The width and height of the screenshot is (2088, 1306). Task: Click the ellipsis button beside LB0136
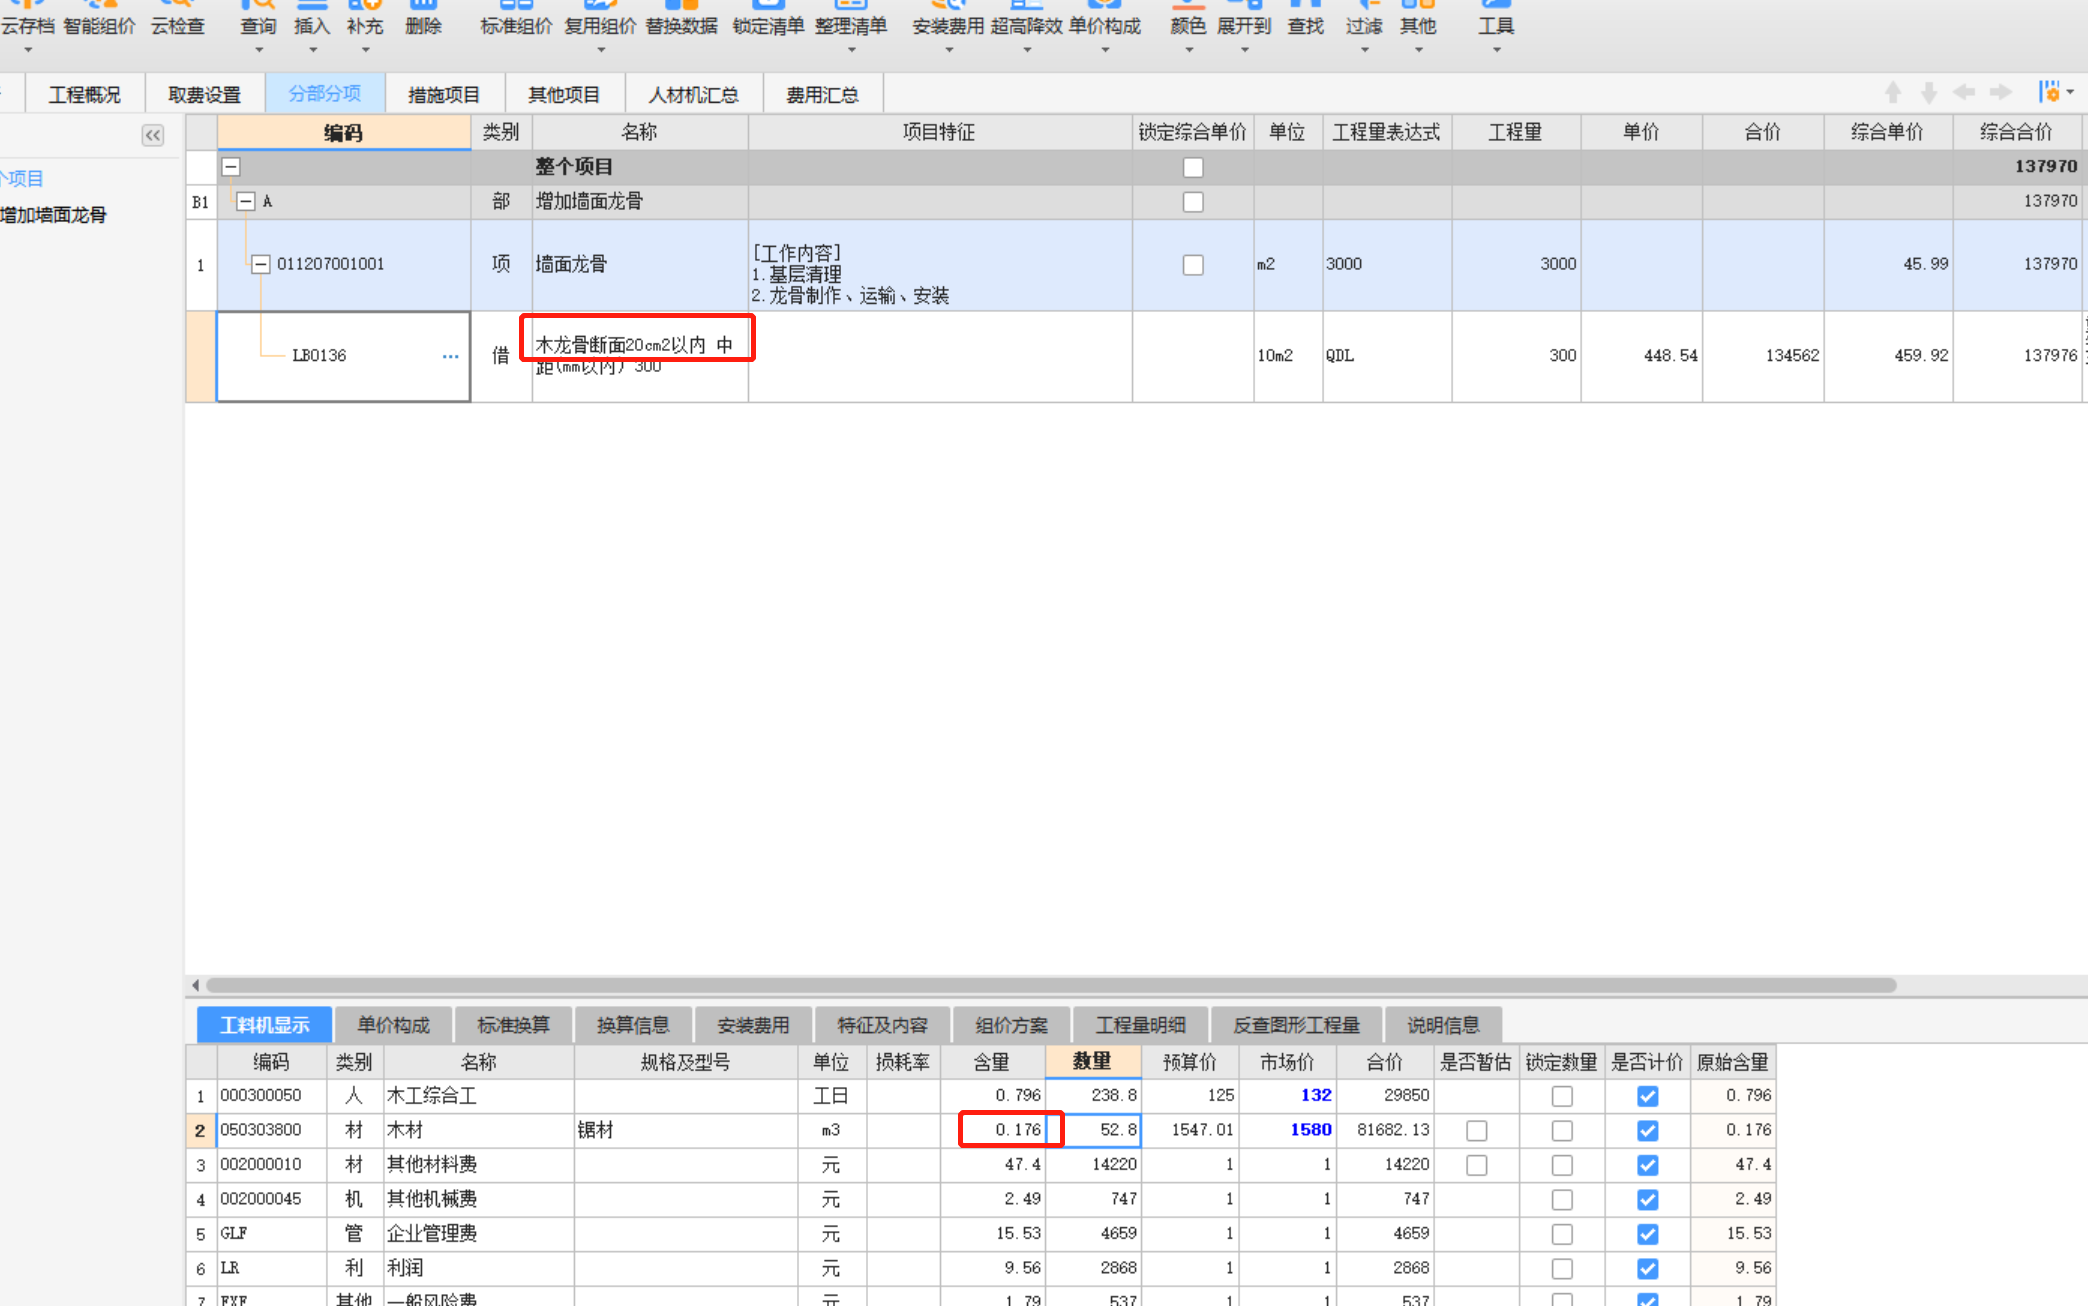point(451,356)
